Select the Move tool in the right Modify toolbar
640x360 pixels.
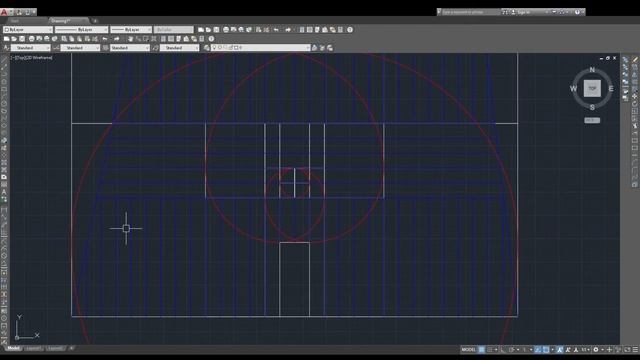[635, 96]
